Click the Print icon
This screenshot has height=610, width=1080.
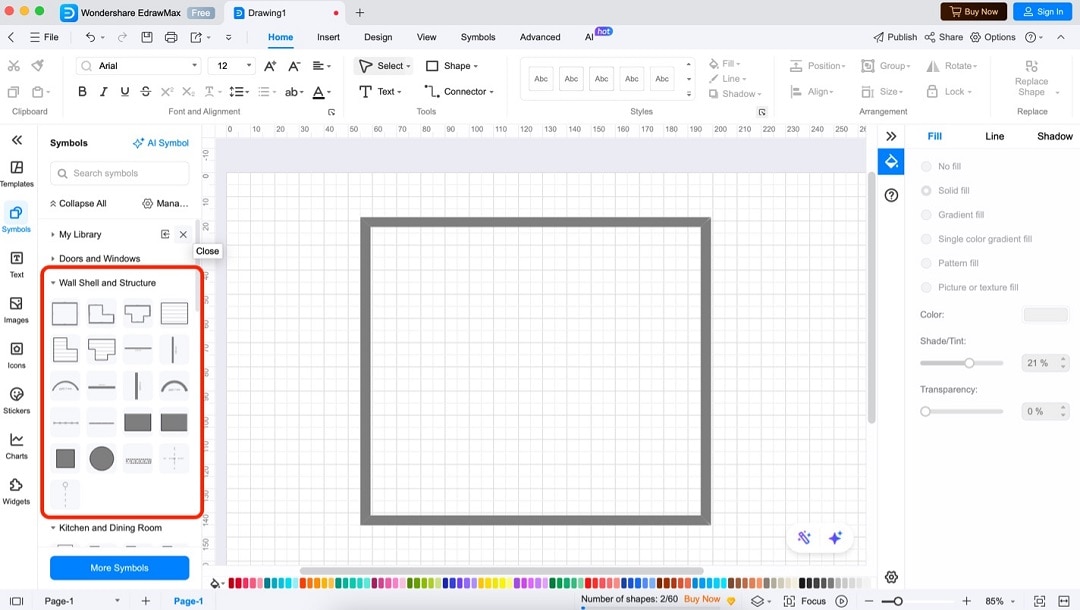(x=171, y=37)
